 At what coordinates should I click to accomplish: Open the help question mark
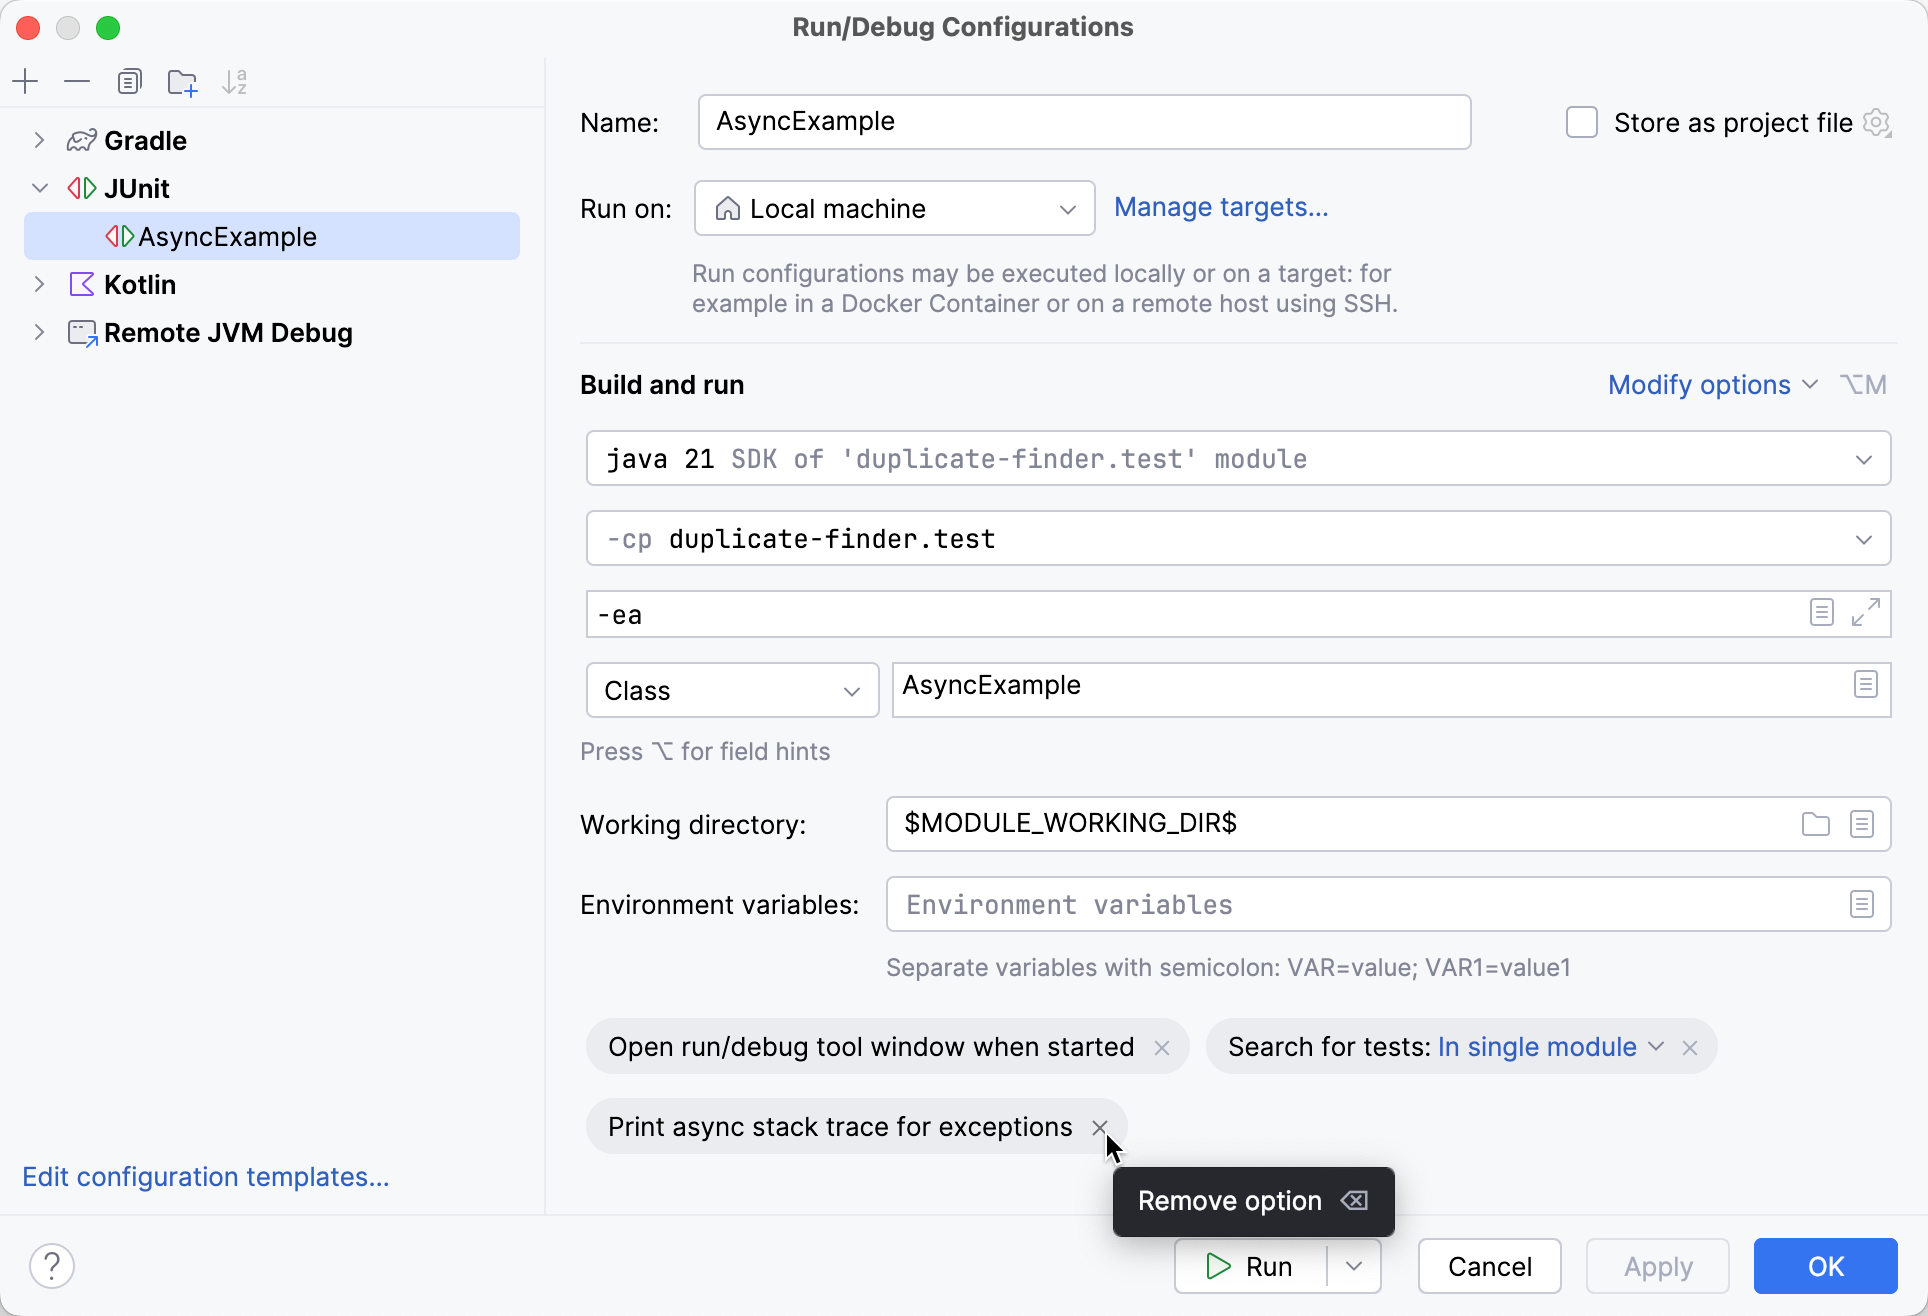point(53,1265)
